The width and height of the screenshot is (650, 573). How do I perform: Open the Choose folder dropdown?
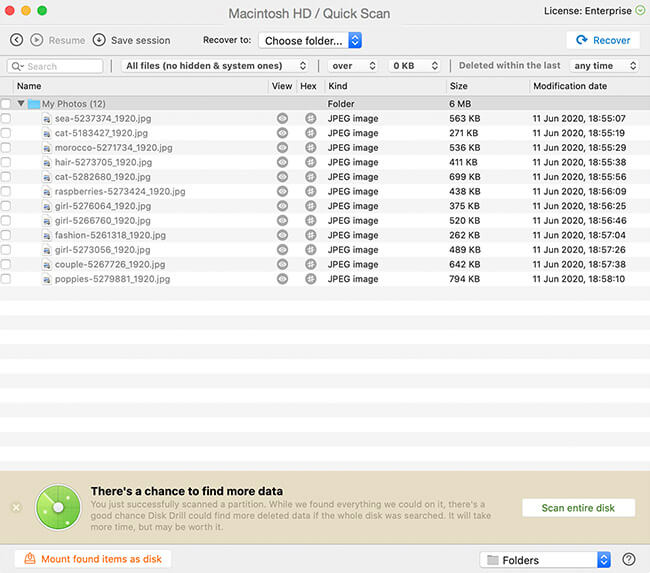310,41
